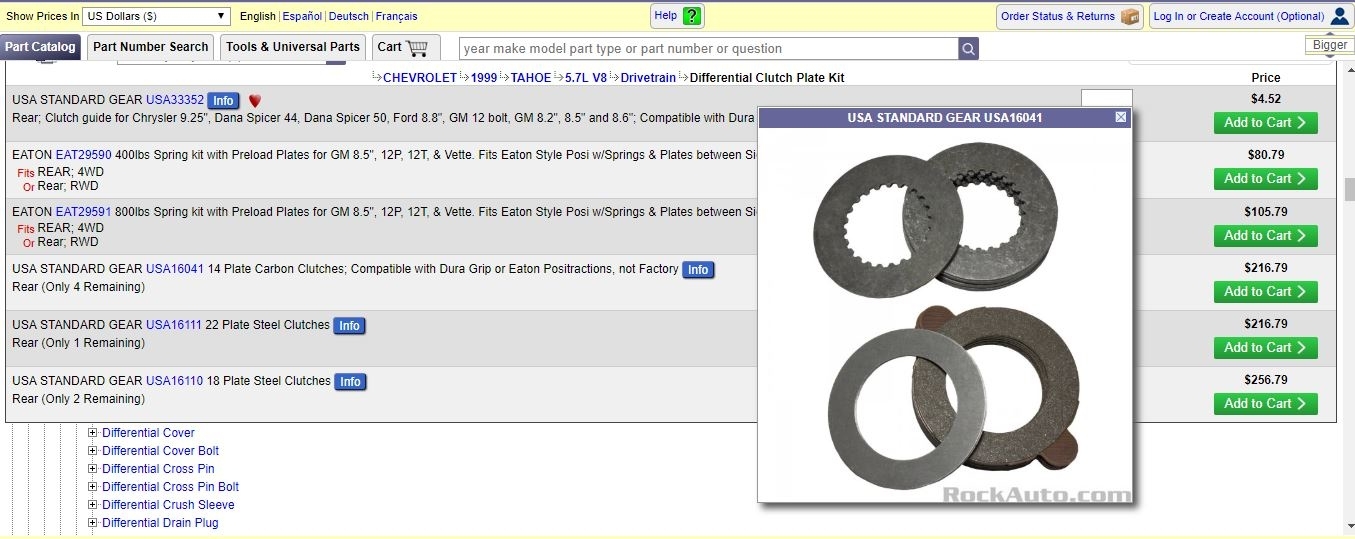Click the search text field
This screenshot has height=539, width=1355.
click(x=708, y=48)
